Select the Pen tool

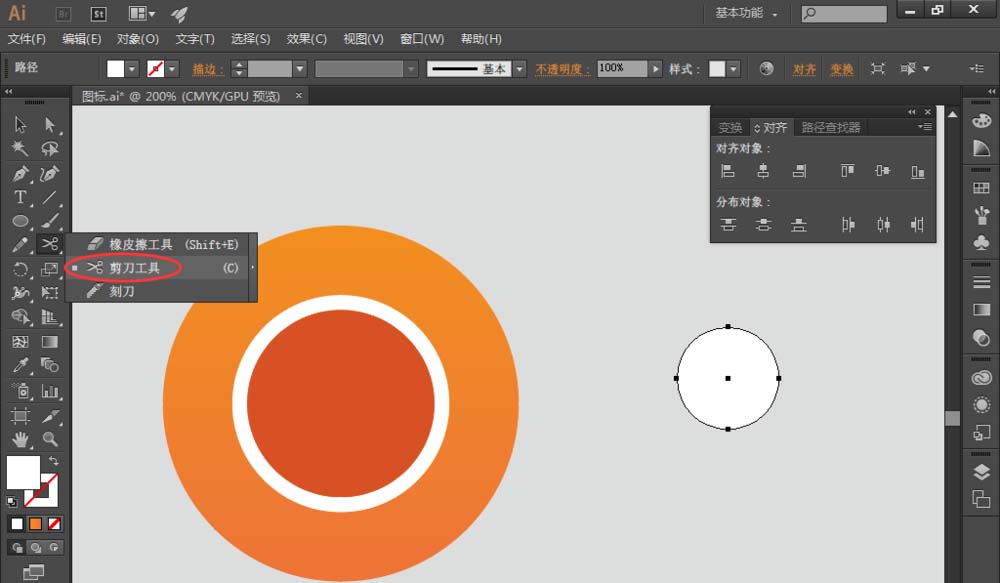pyautogui.click(x=20, y=173)
